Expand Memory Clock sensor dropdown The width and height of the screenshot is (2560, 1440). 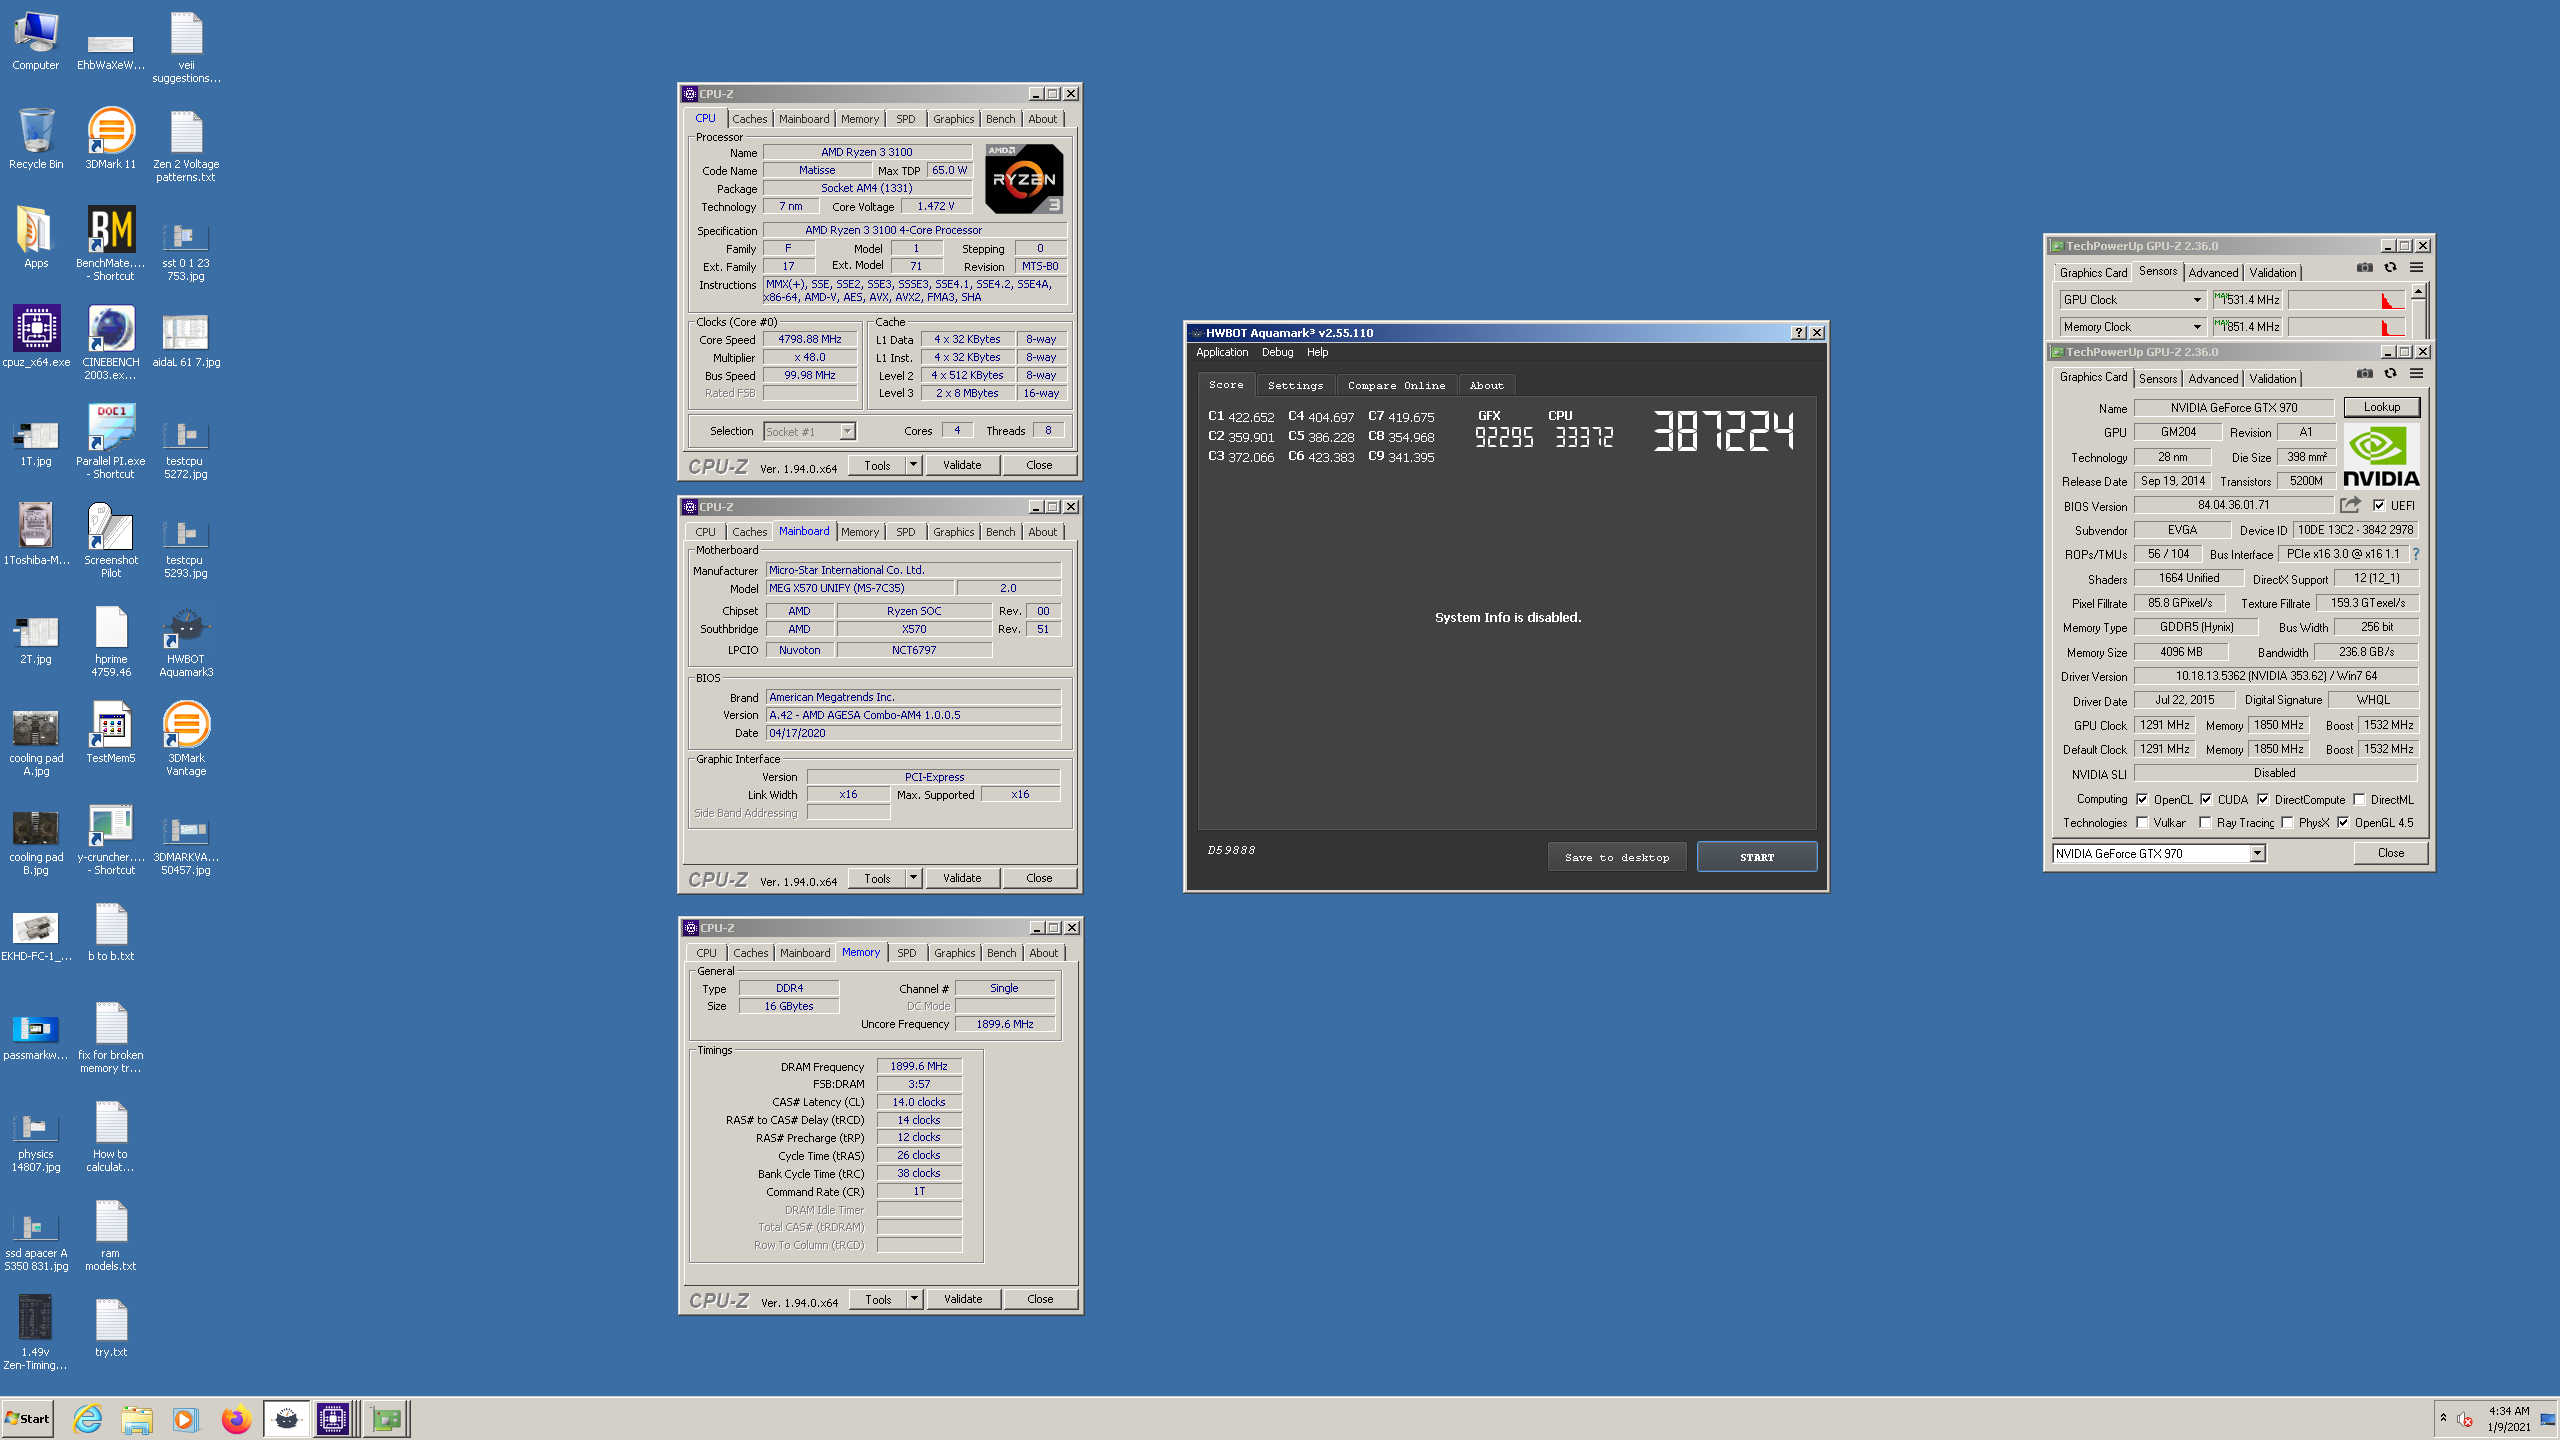tap(2197, 326)
